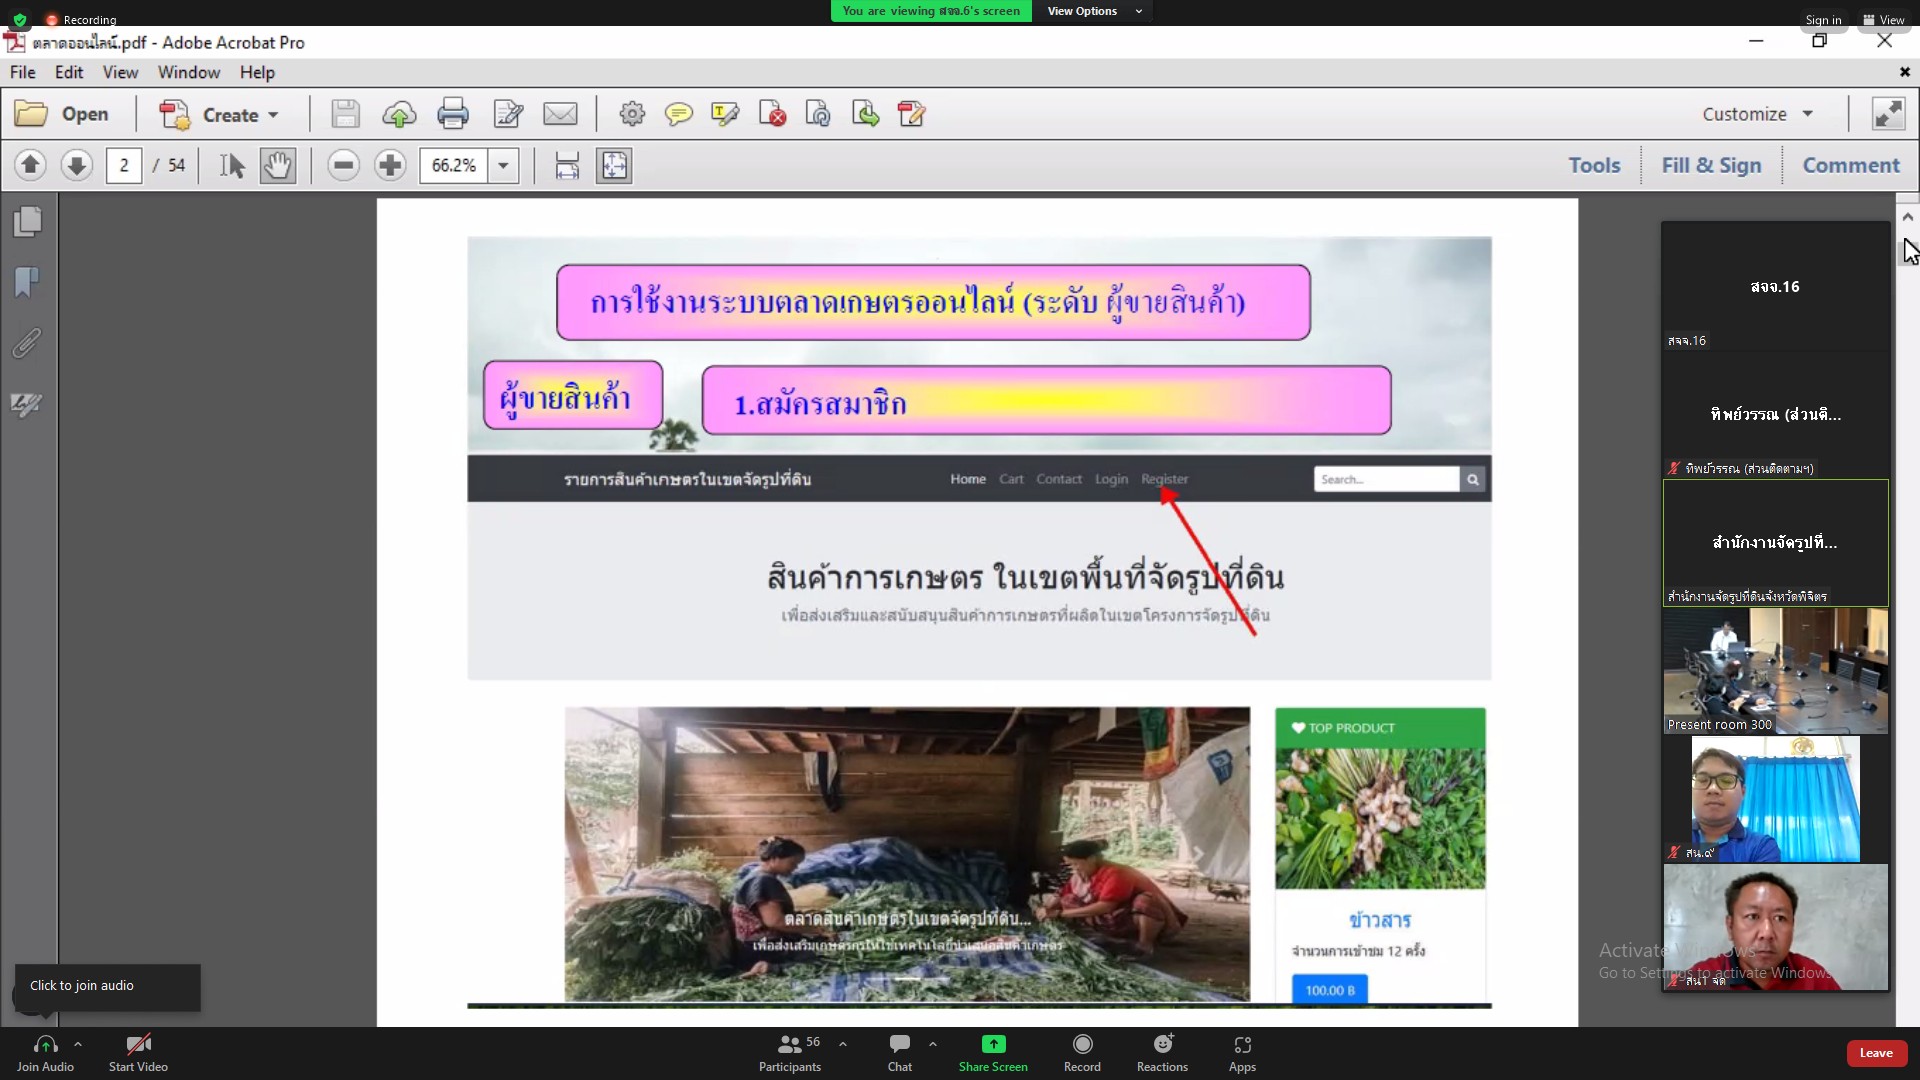
Task: Click the Save floppy disk icon
Action: point(345,114)
